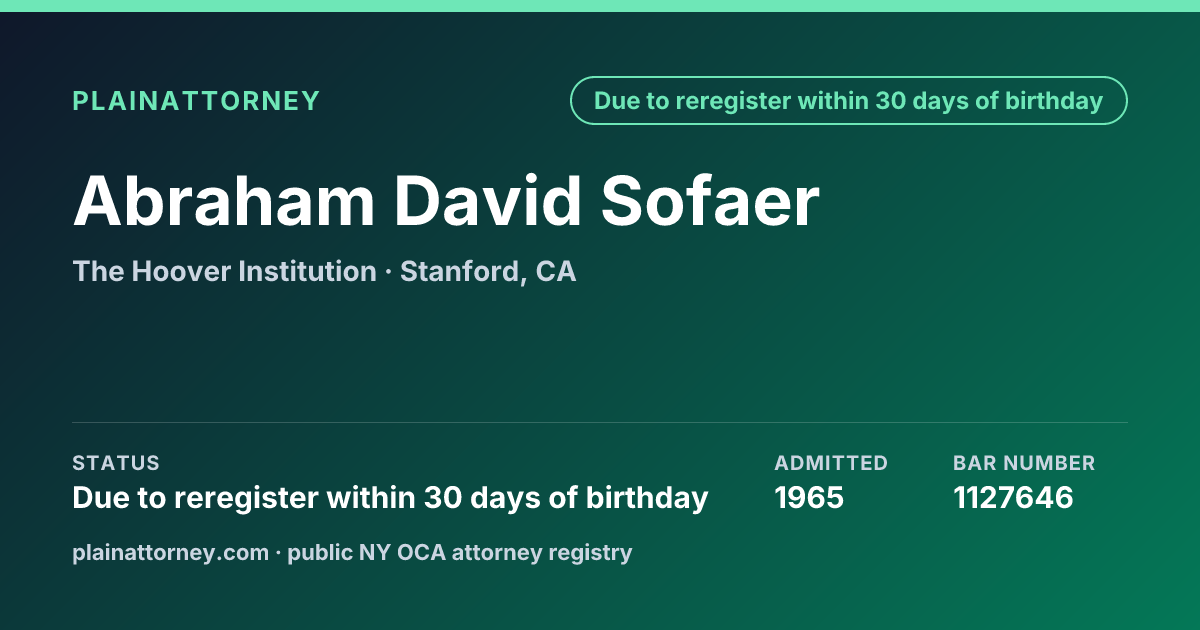The image size is (1200, 630).
Task: Select the admitted year 1965
Action: pos(809,497)
